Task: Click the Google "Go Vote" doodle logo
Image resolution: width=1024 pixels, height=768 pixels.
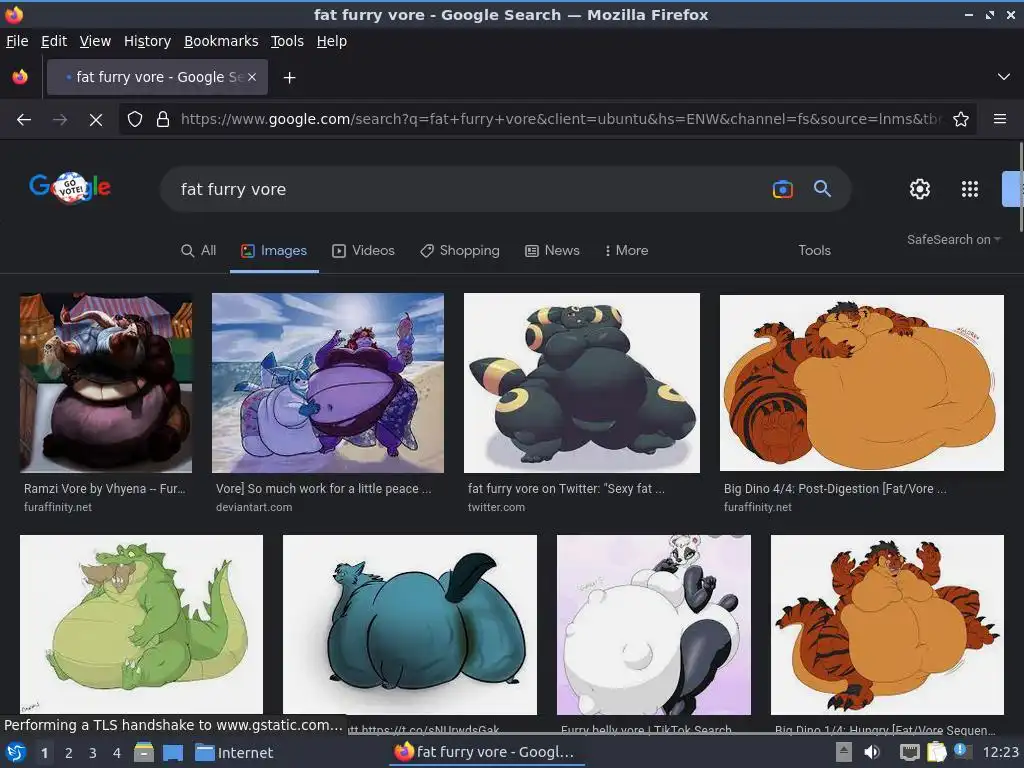Action: pos(70,187)
